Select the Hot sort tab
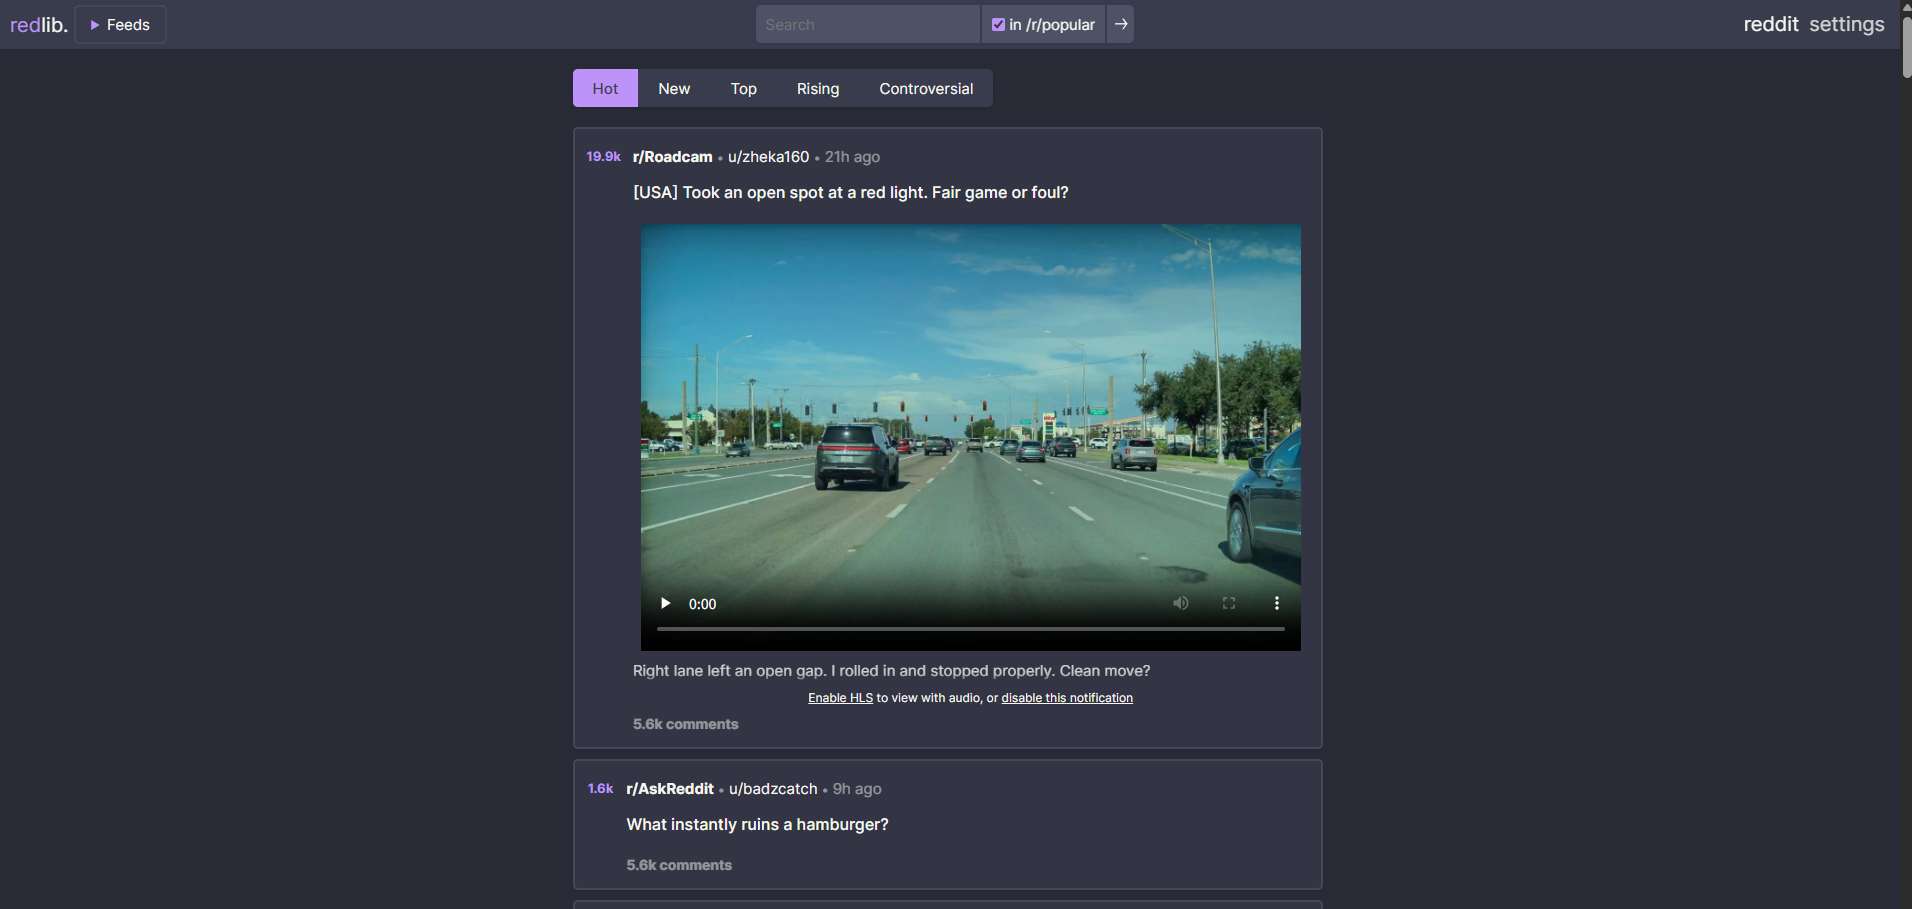This screenshot has width=1912, height=909. pos(605,88)
